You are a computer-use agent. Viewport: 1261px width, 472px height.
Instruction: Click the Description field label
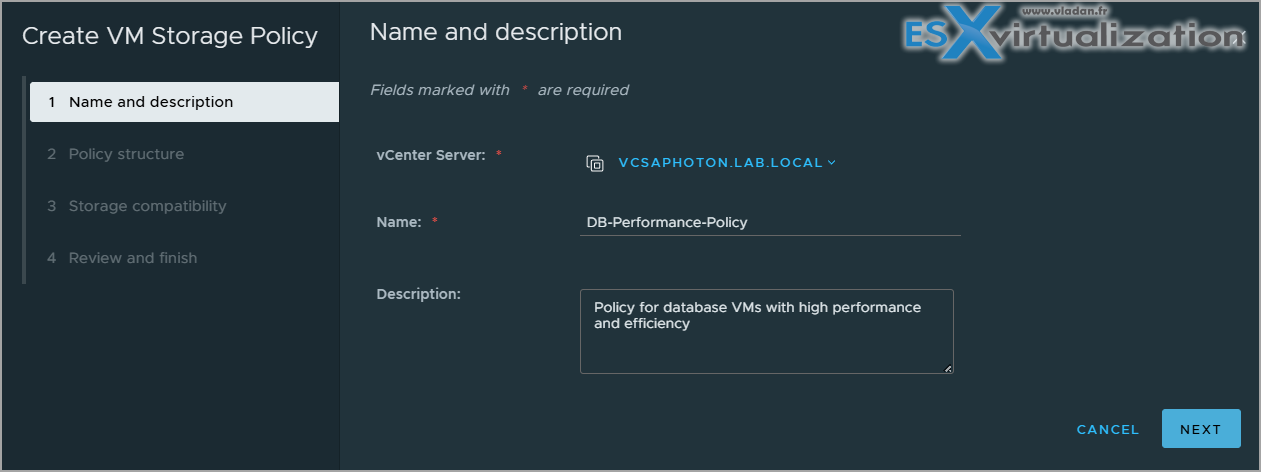pos(418,294)
